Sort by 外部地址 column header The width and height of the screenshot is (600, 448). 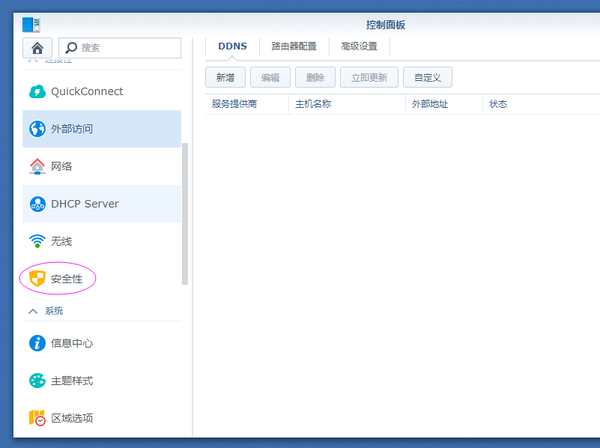click(x=444, y=104)
